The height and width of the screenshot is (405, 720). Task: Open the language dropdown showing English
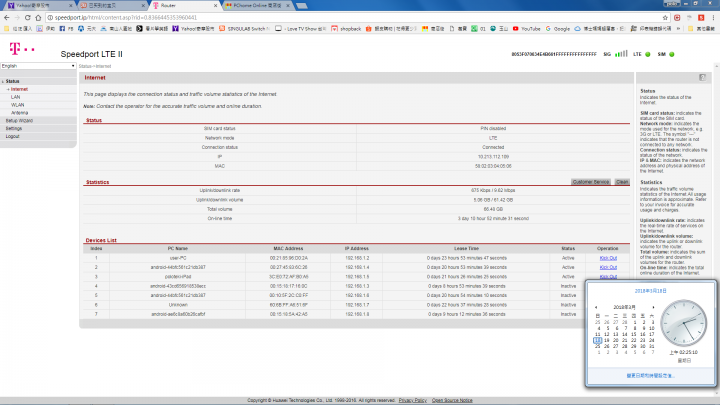pyautogui.click(x=38, y=66)
